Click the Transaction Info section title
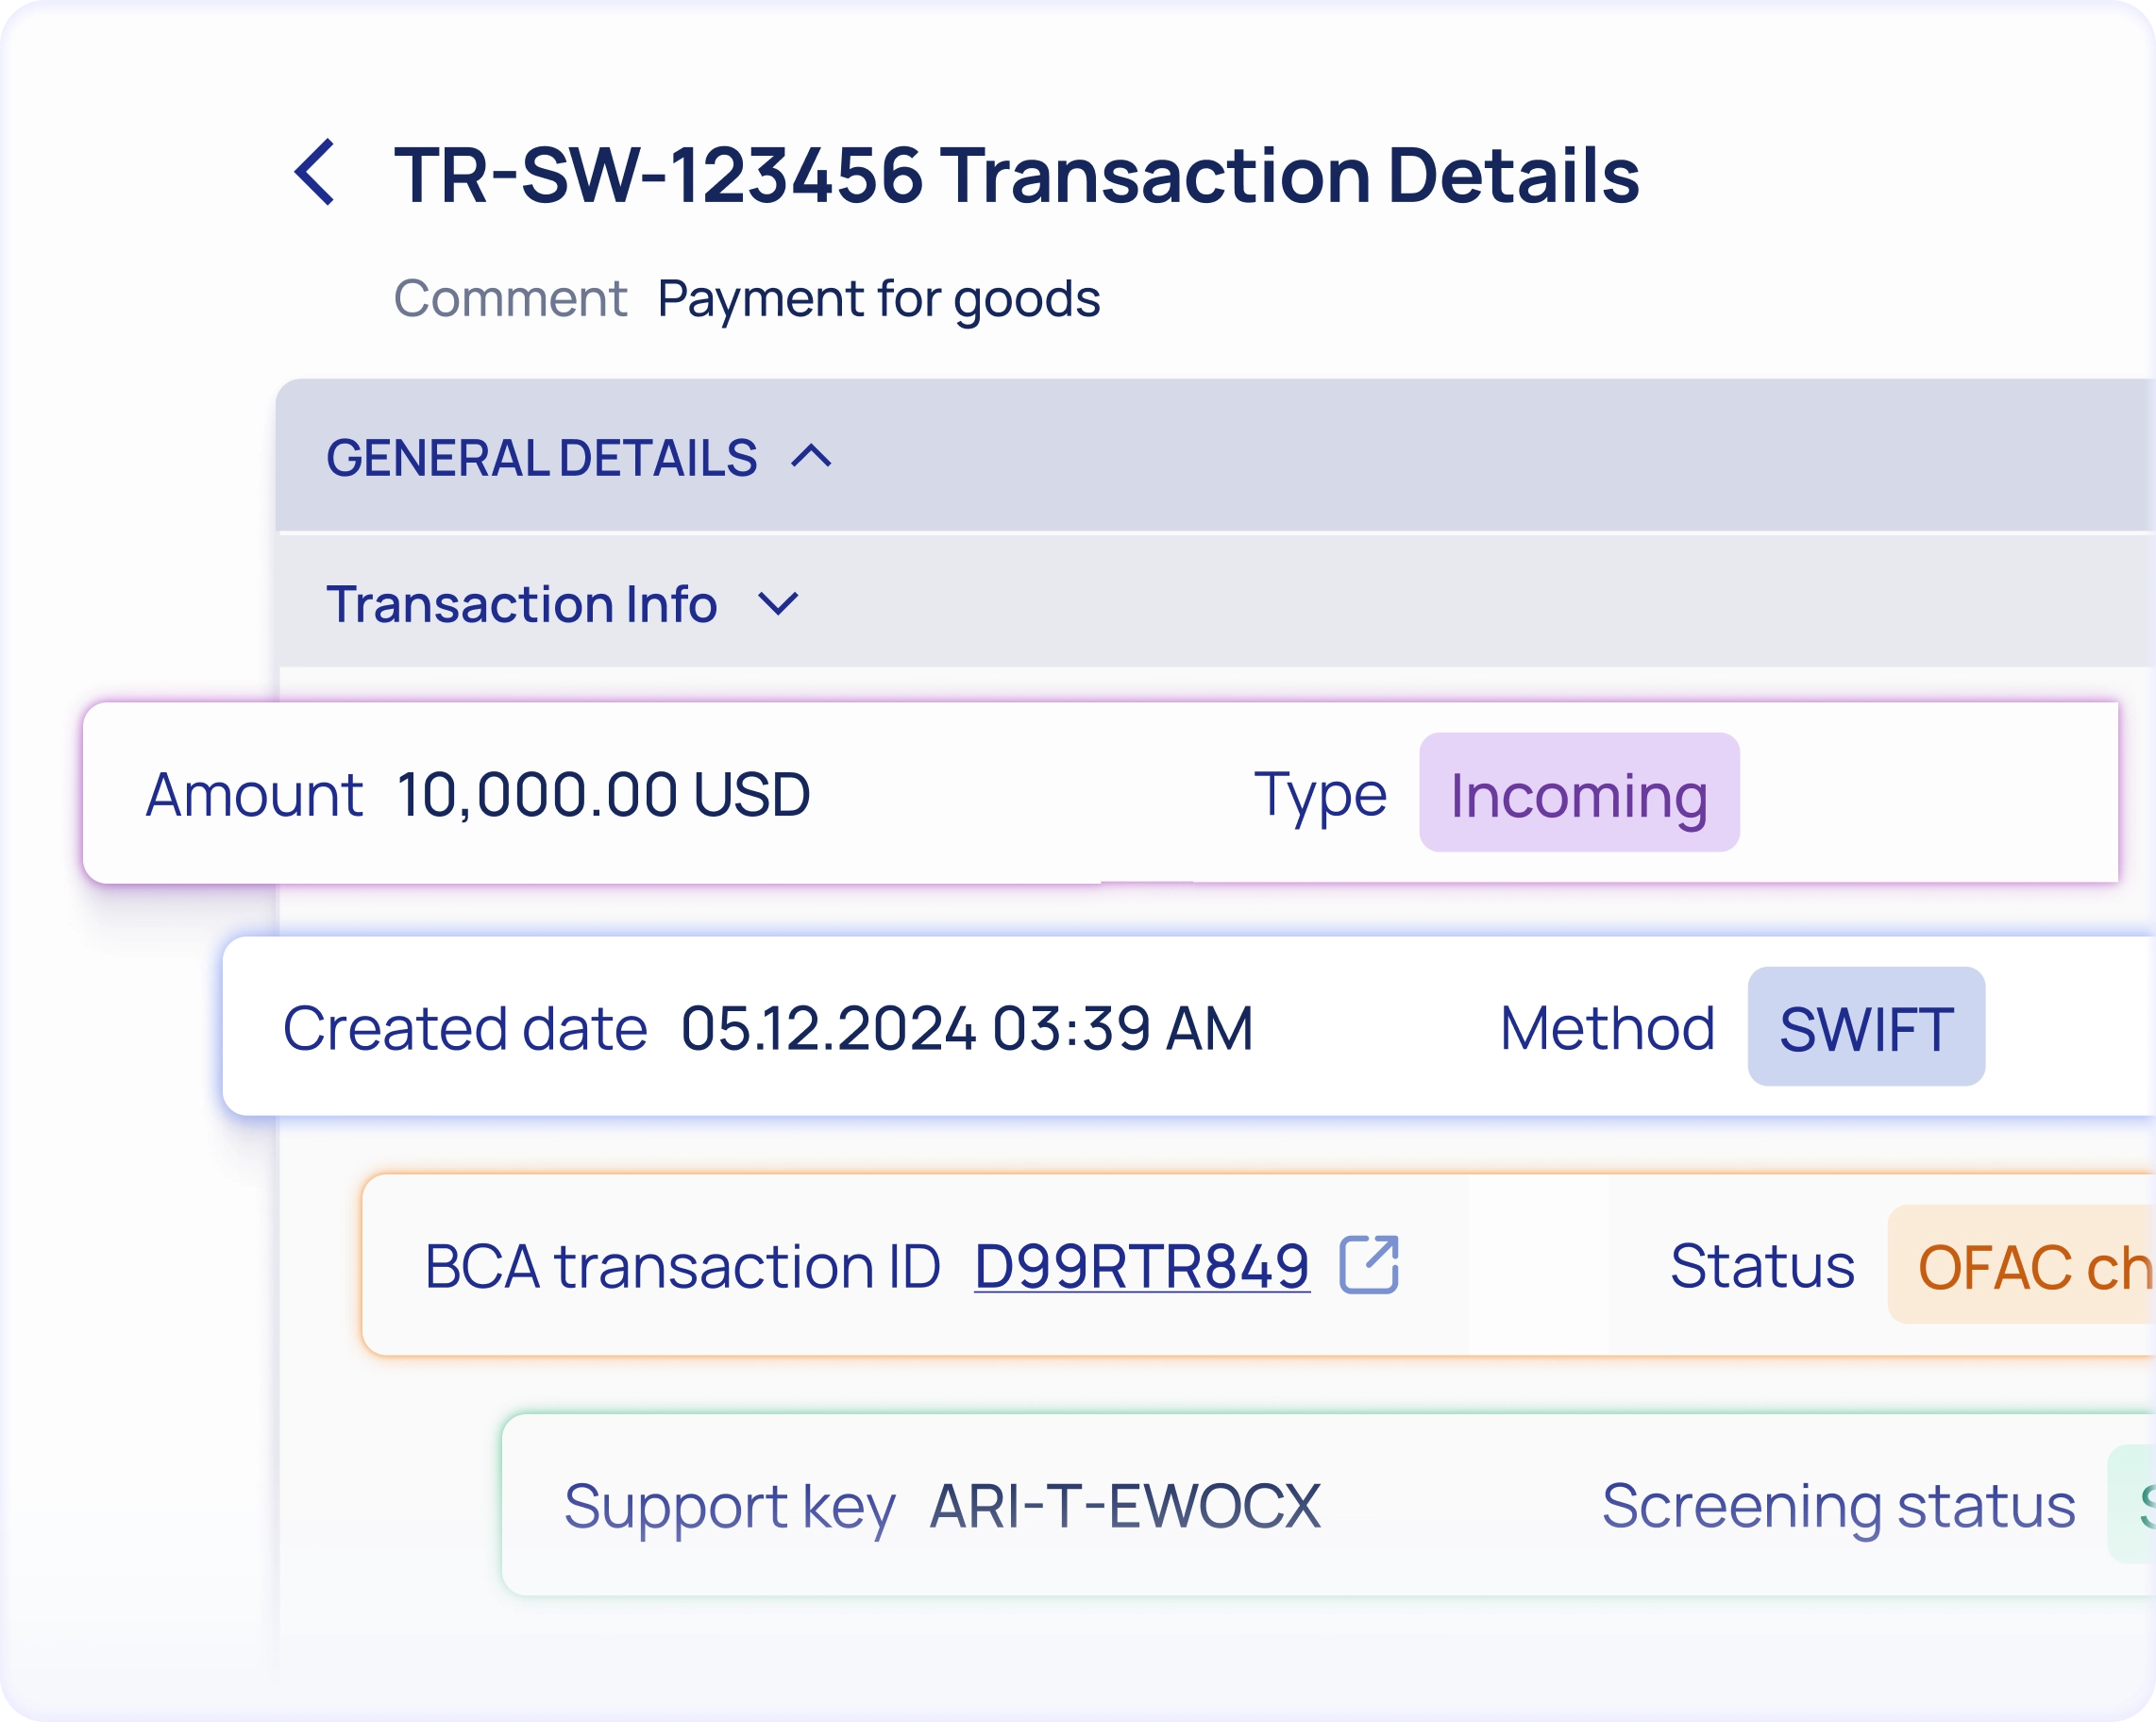2156x1722 pixels. 521,604
